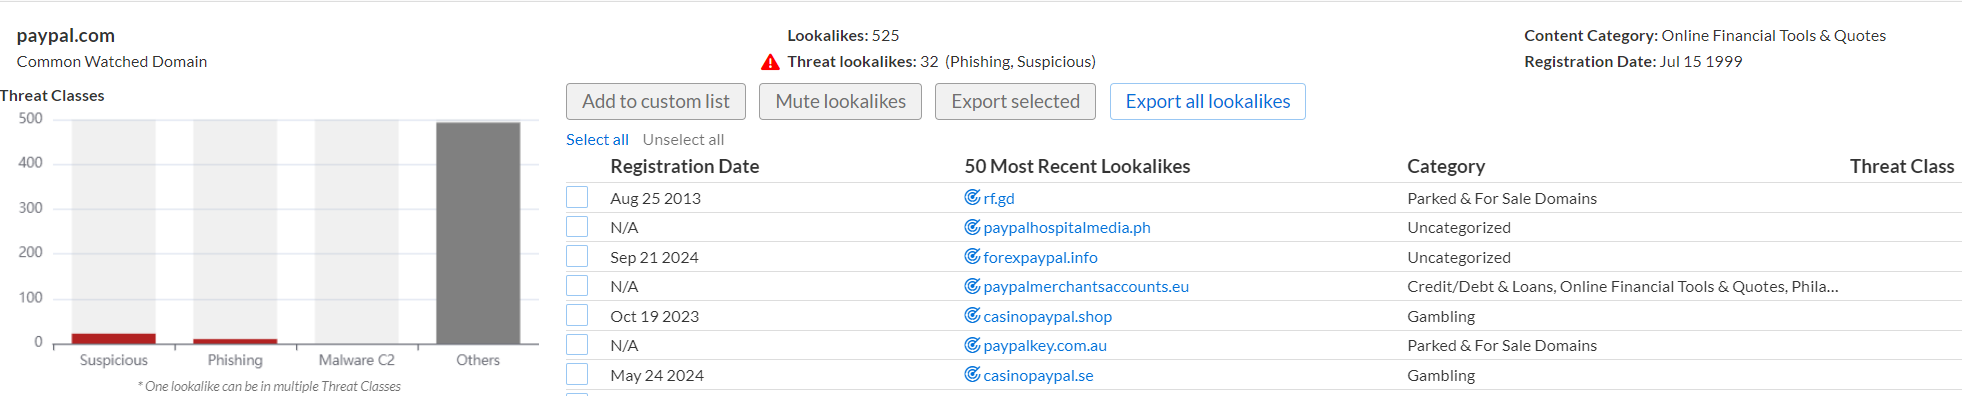Click the lookalike icon beside rf.gd

[x=972, y=197]
